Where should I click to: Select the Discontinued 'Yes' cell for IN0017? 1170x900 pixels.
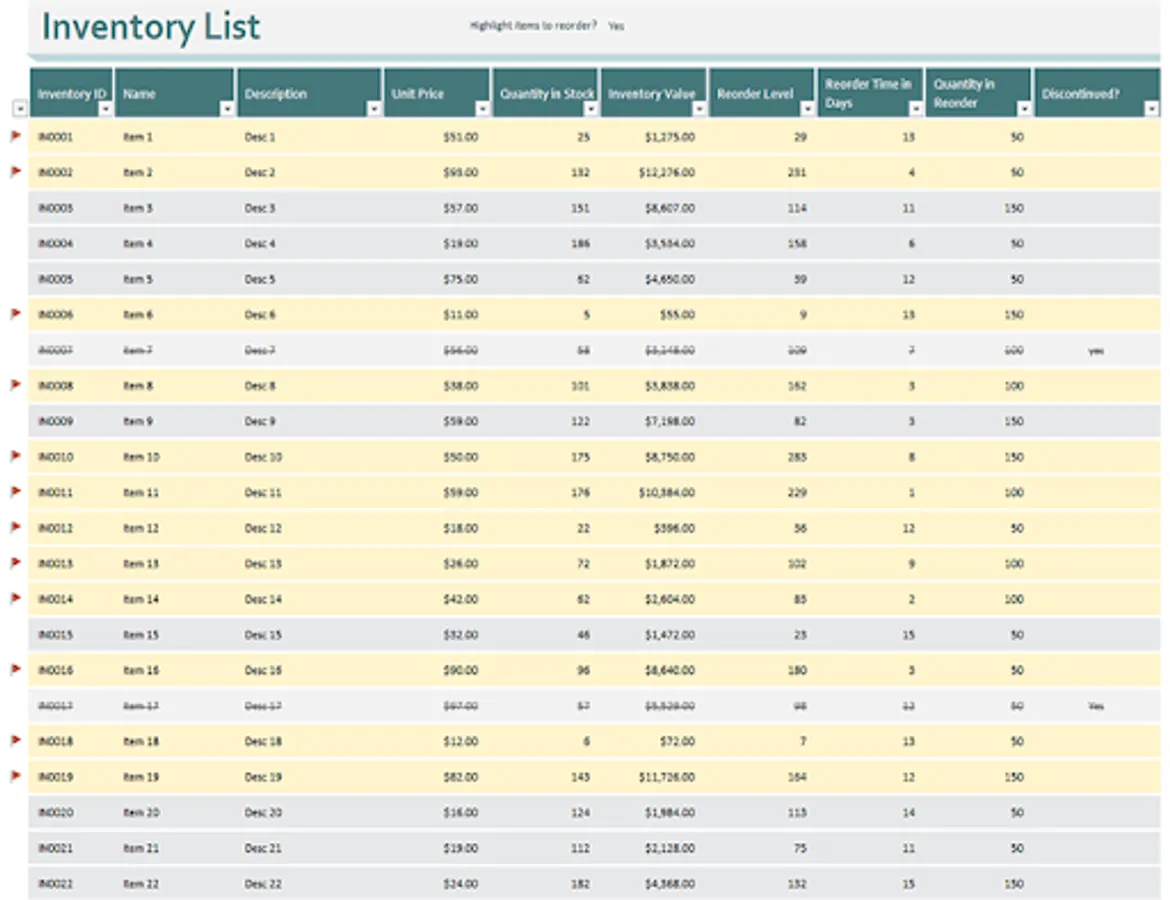tap(1096, 706)
